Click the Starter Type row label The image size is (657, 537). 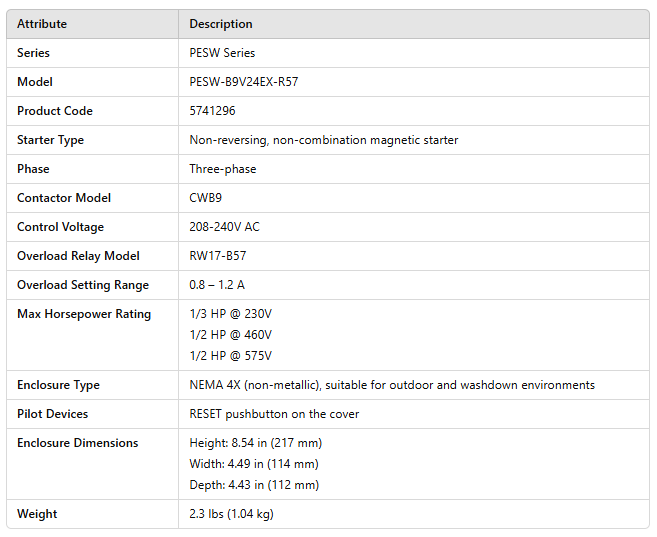[x=50, y=140]
